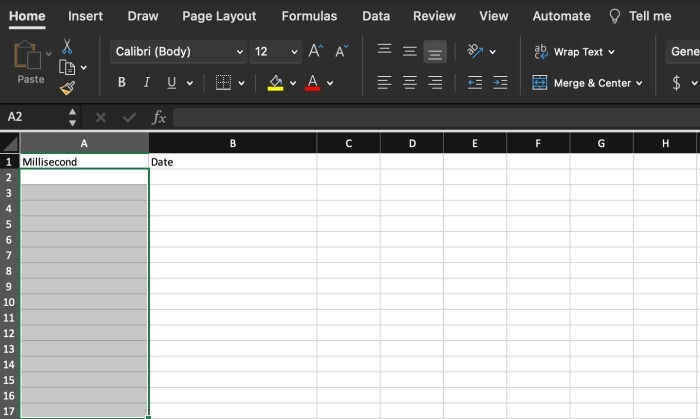Click the Paste clipboard icon
The image size is (700, 419).
pos(27,55)
